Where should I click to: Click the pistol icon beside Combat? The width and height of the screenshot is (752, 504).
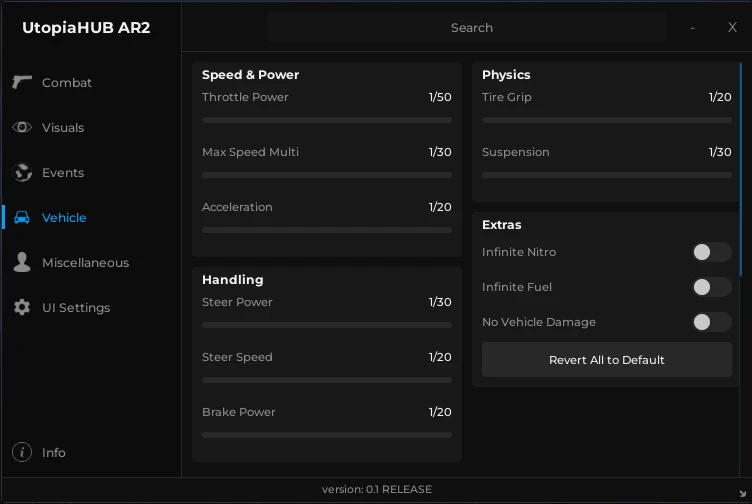(22, 82)
